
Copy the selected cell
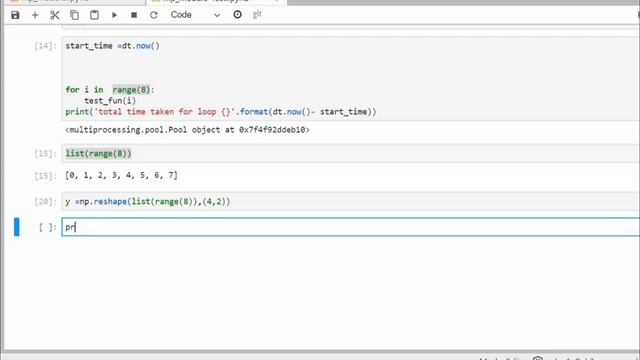[x=74, y=15]
